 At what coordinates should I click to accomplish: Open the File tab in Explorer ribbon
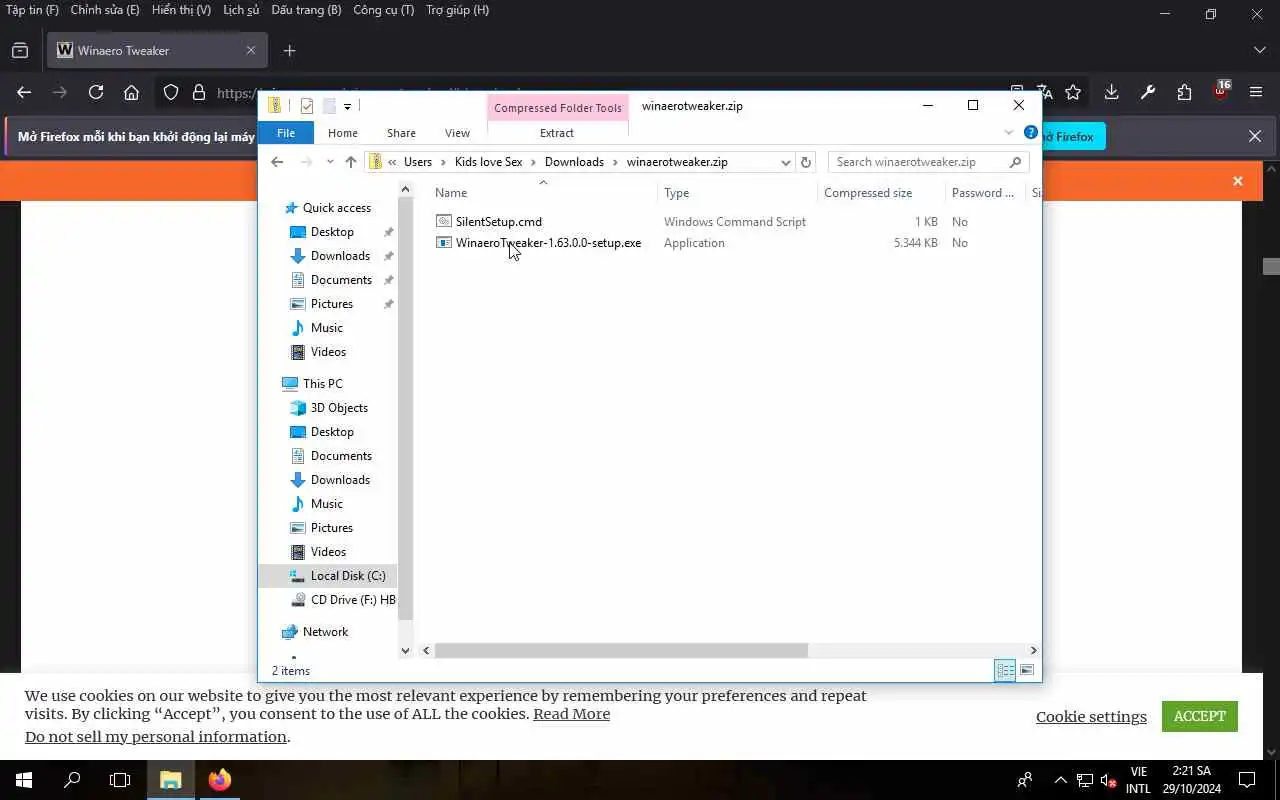(x=286, y=133)
